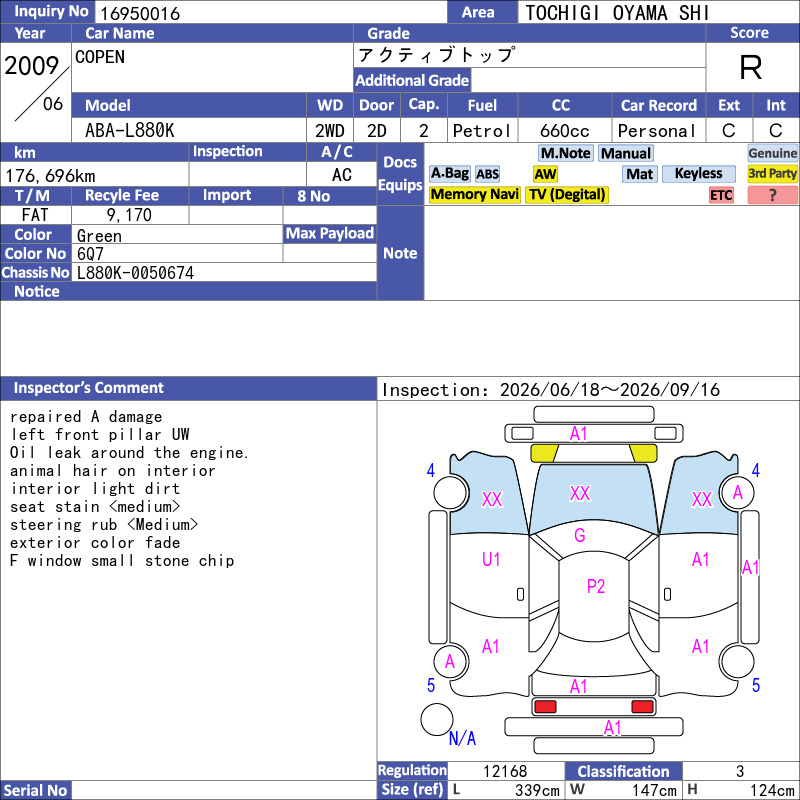800x800 pixels.
Task: Click the Genuine label badge
Action: (772, 153)
